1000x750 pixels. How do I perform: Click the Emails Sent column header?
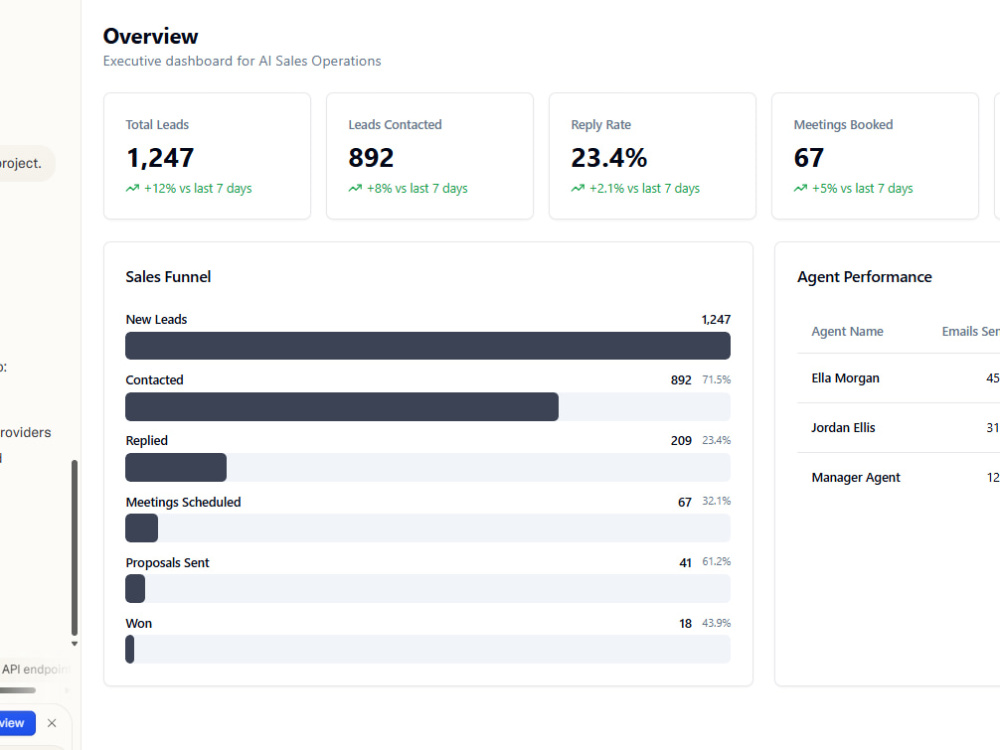971,332
